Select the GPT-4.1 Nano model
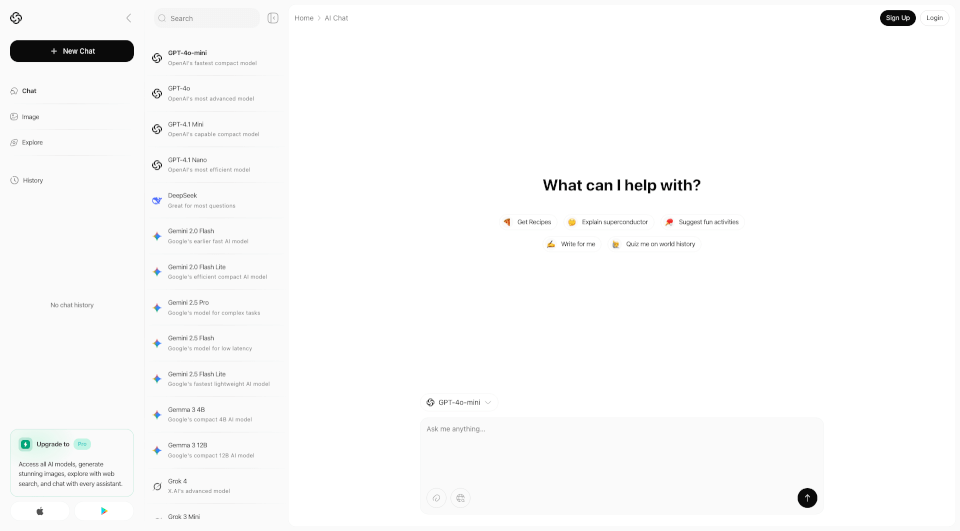This screenshot has width=960, height=531. coord(215,165)
